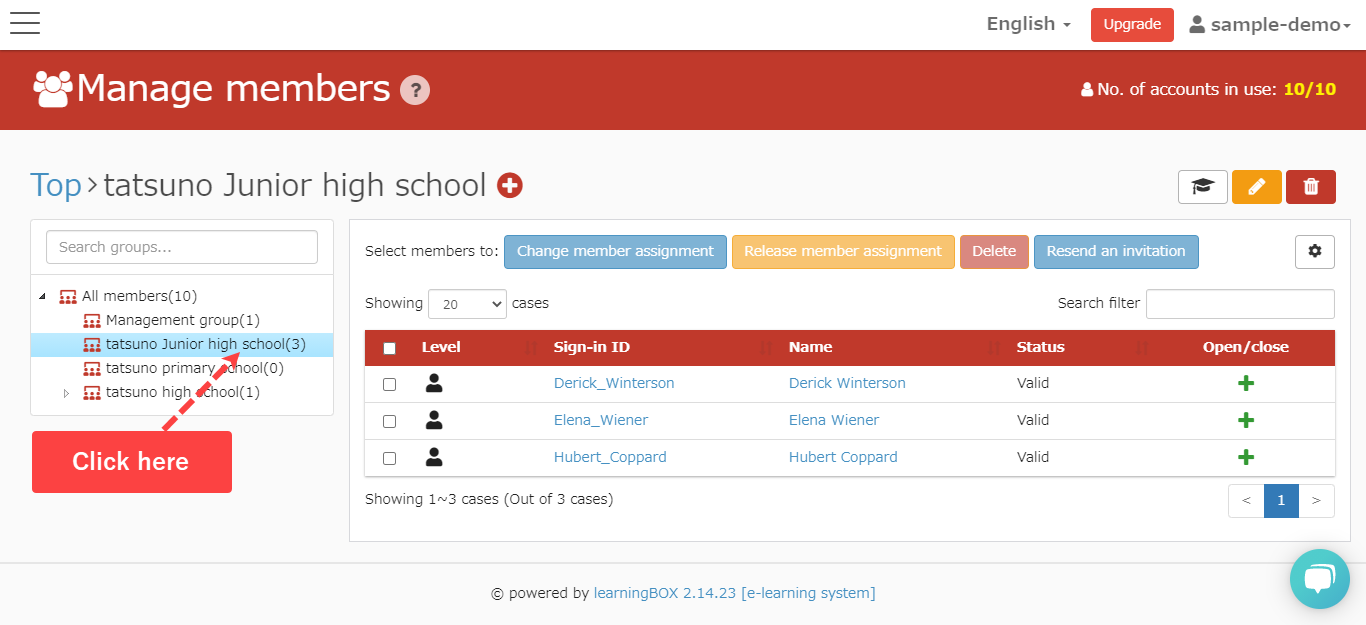This screenshot has height=625, width=1366.
Task: Open table settings gear icon
Action: (x=1314, y=252)
